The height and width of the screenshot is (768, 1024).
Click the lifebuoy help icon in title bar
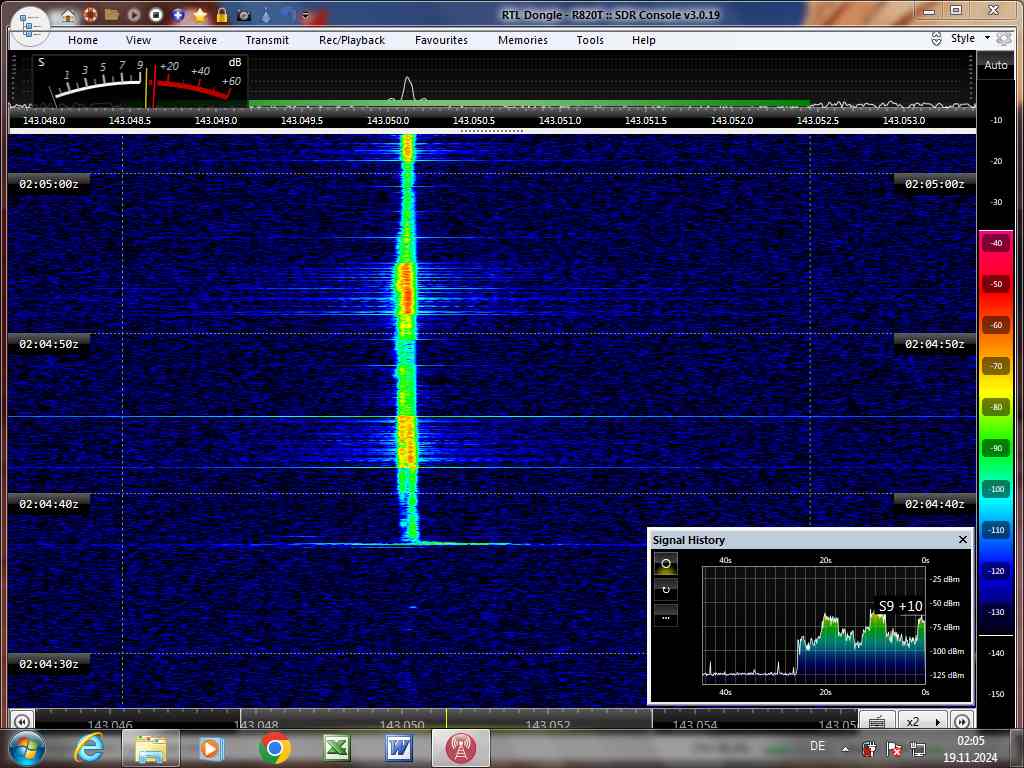[x=90, y=14]
